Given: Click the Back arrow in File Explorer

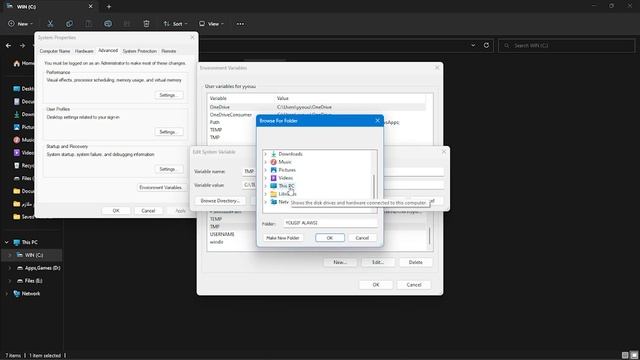Looking at the screenshot, I should pos(9,45).
